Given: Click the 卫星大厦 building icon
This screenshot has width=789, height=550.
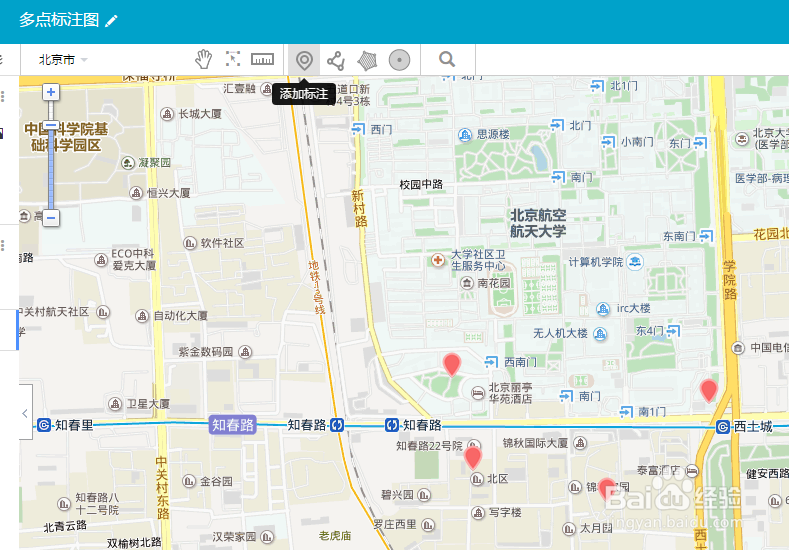Looking at the screenshot, I should (x=115, y=404).
